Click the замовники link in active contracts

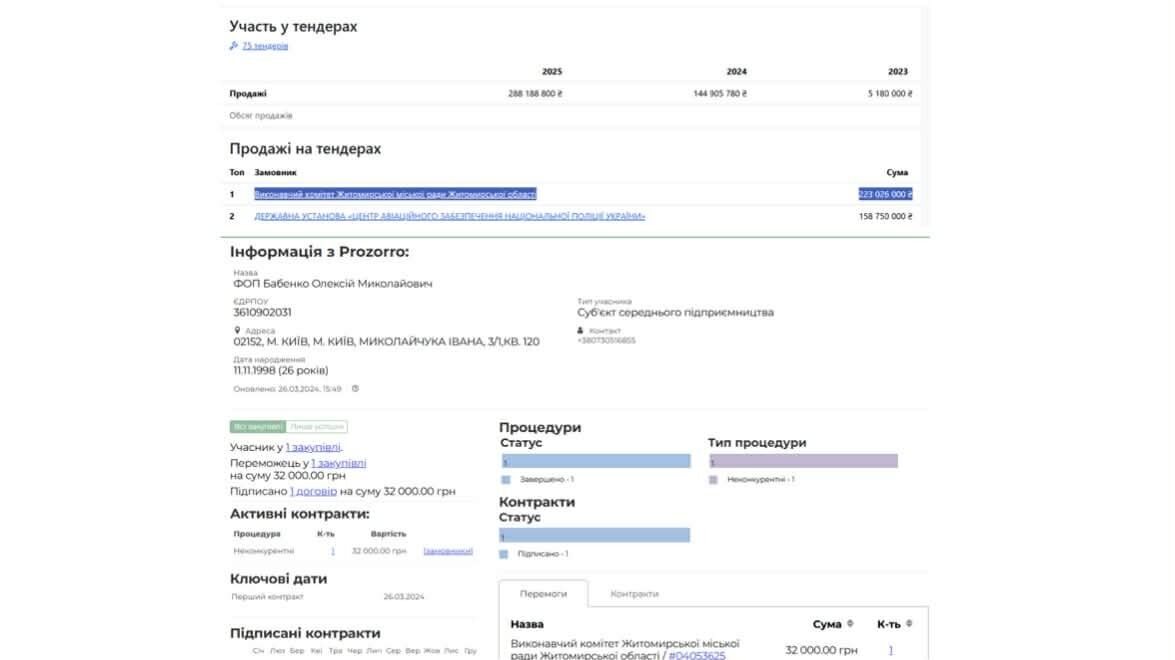click(447, 551)
